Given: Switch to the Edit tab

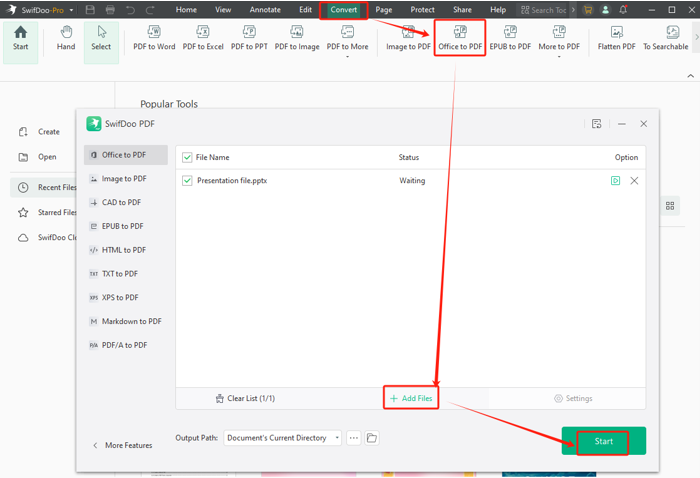Looking at the screenshot, I should [x=305, y=9].
